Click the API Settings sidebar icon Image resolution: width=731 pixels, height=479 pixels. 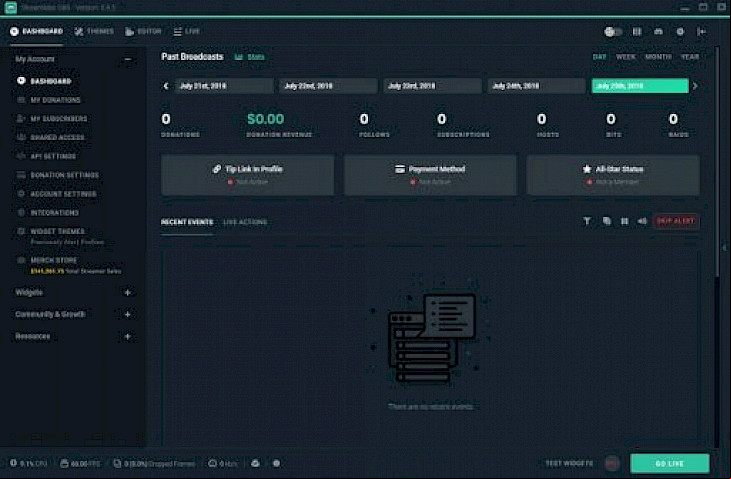[x=21, y=156]
